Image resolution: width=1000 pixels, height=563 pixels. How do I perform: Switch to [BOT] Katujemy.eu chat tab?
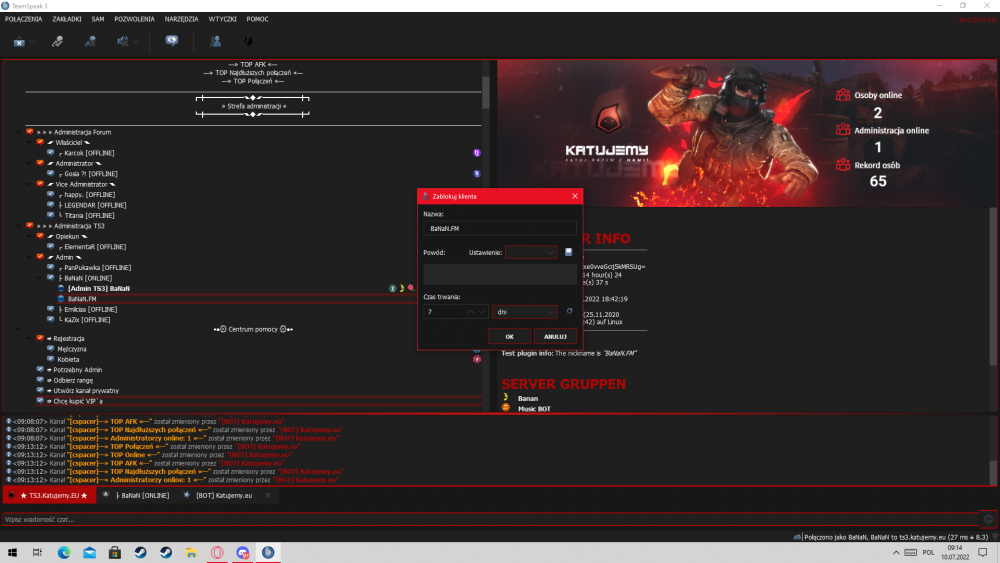pos(224,495)
